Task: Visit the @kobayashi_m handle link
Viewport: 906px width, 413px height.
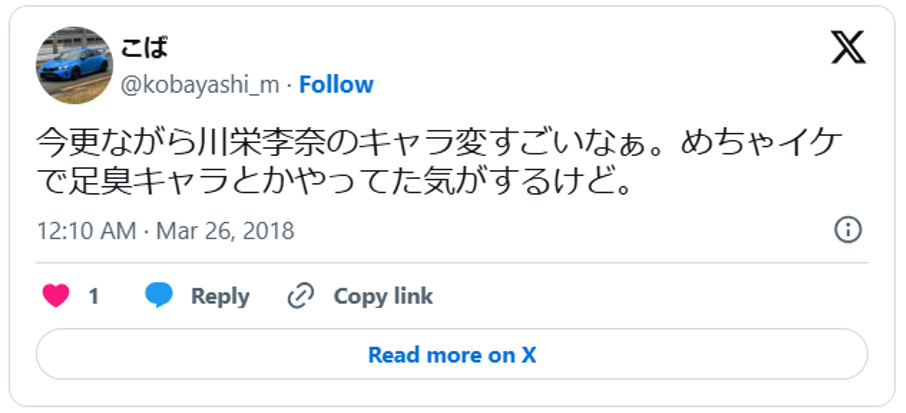Action: (x=200, y=85)
